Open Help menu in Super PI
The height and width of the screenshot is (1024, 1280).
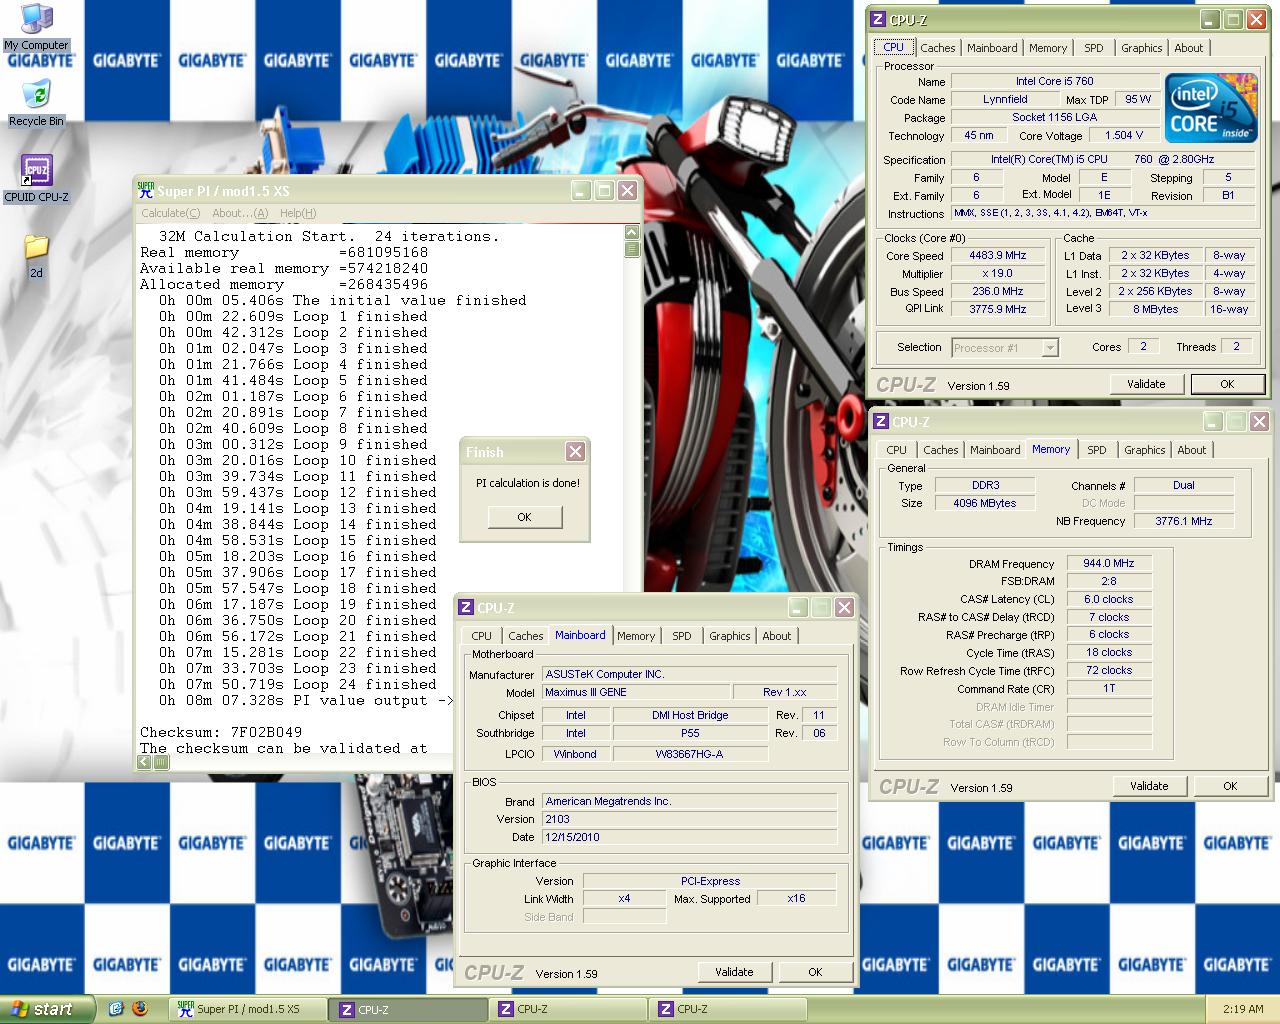[298, 213]
